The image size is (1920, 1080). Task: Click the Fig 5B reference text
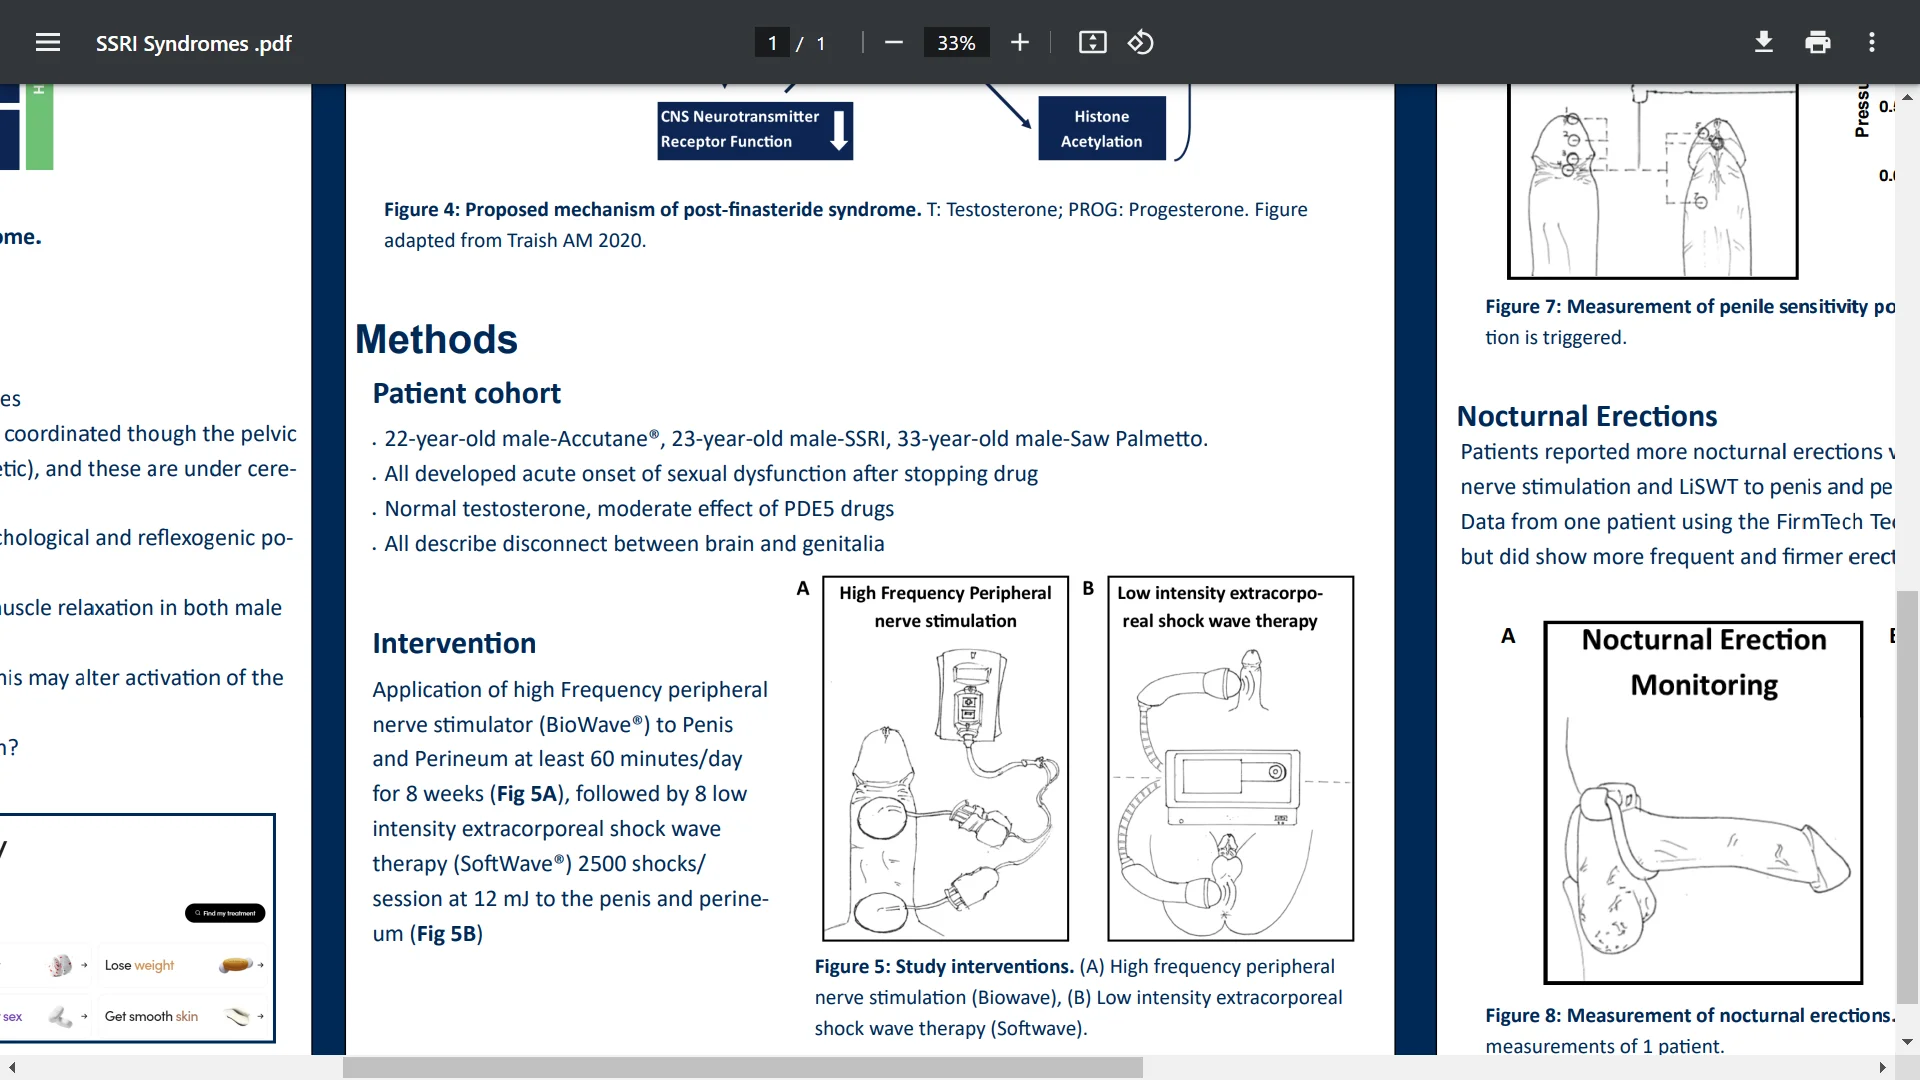[x=446, y=934]
